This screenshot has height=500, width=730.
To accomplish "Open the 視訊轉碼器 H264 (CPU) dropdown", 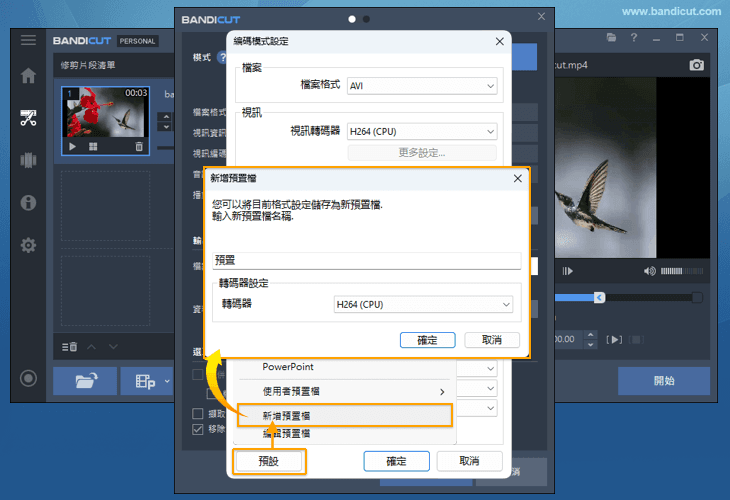I will point(422,131).
